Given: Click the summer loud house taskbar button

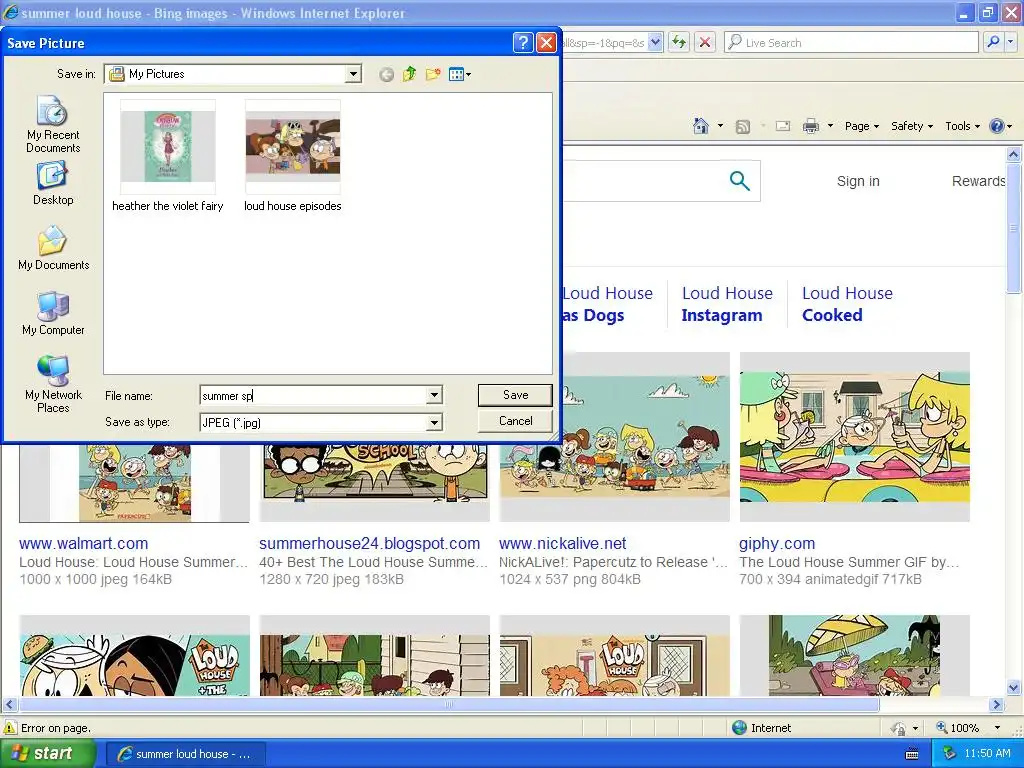Looking at the screenshot, I should pos(185,754).
